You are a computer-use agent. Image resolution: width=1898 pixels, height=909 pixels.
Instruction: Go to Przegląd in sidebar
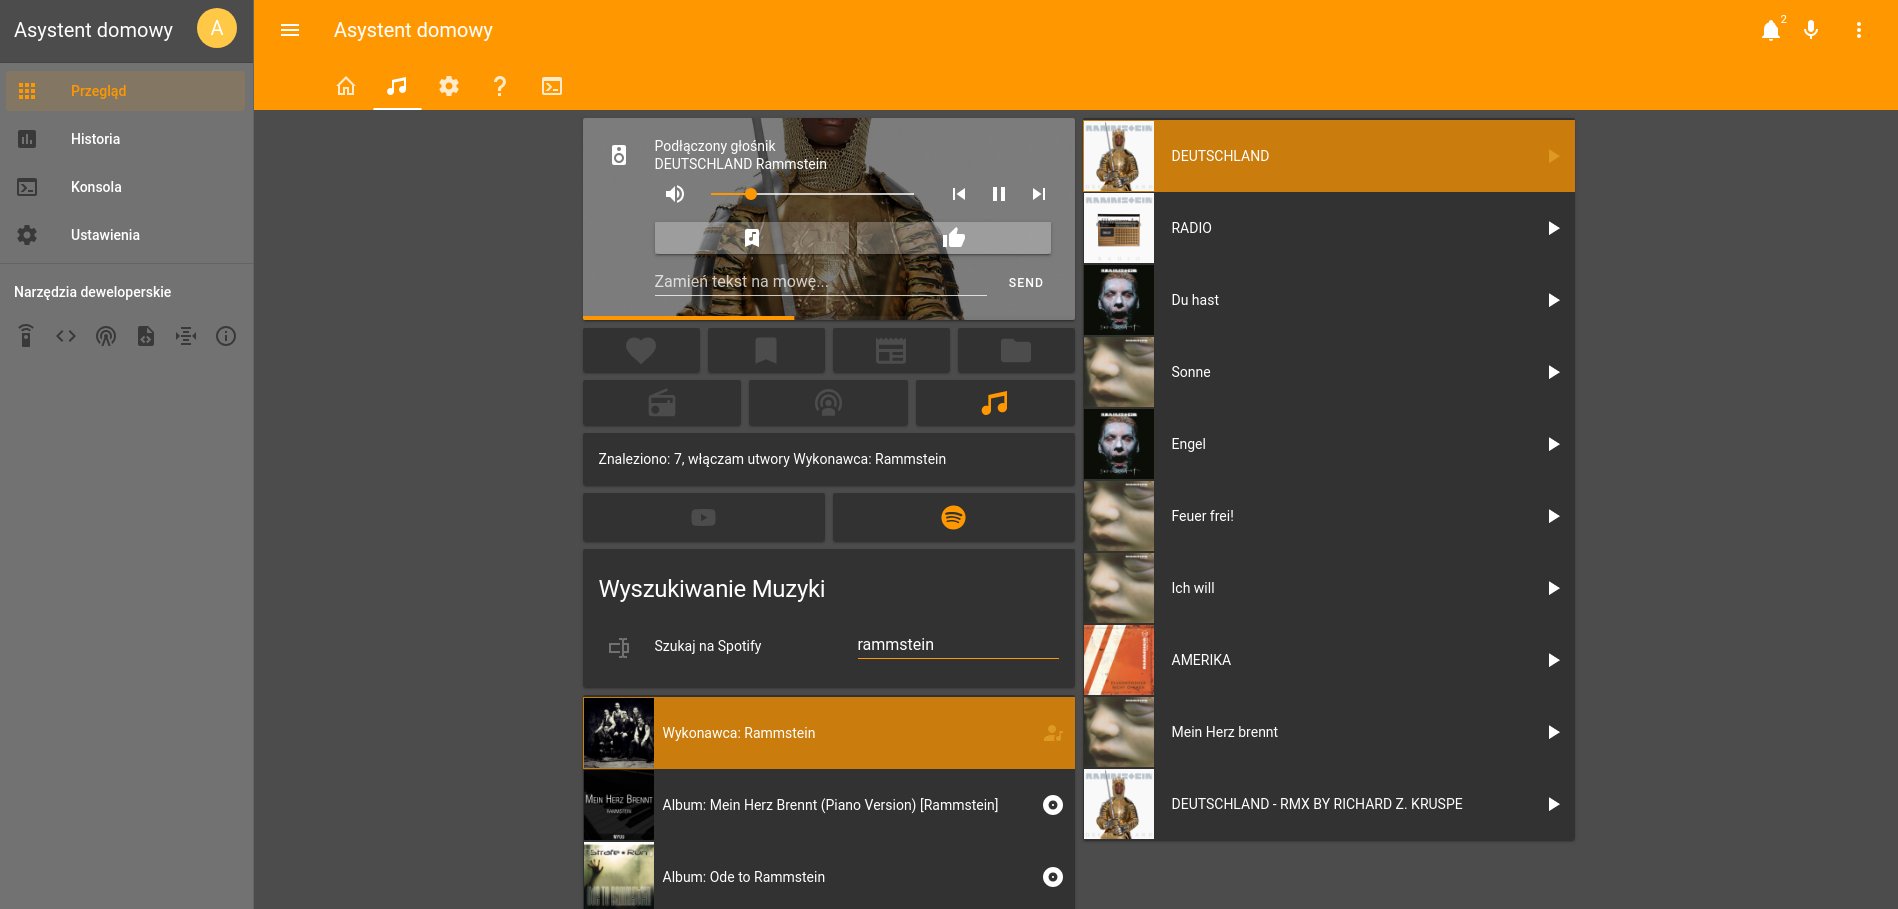coord(126,91)
